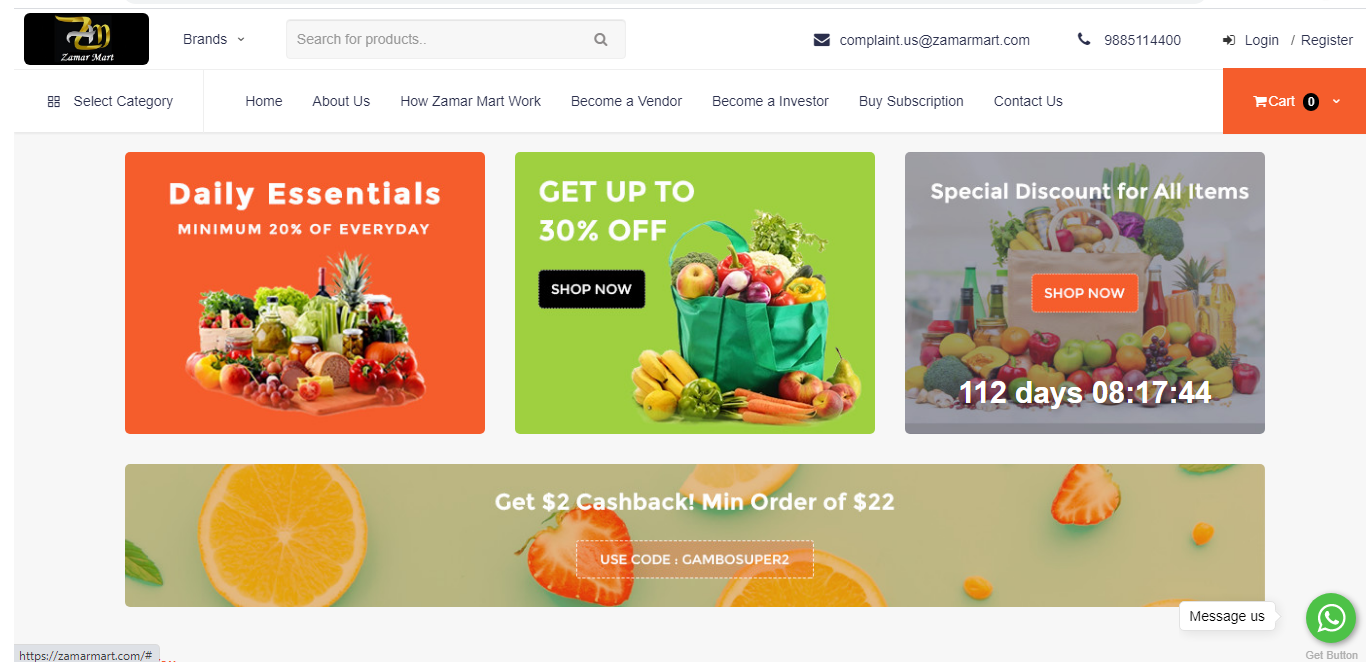The height and width of the screenshot is (662, 1366).
Task: Click the envelope email icon
Action: 822,40
